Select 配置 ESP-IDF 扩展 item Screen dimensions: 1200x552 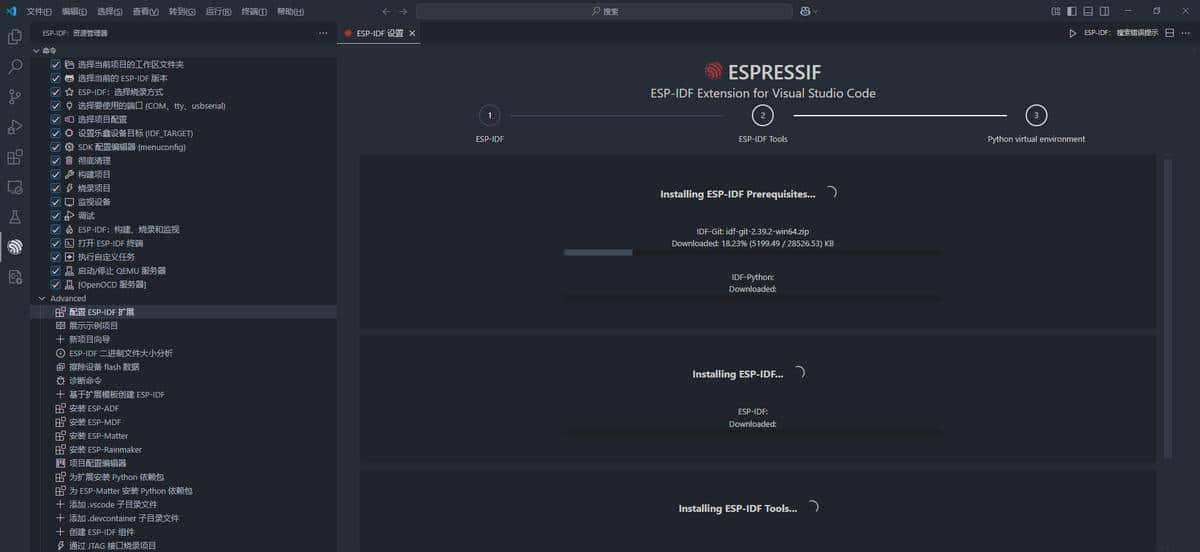coord(183,312)
